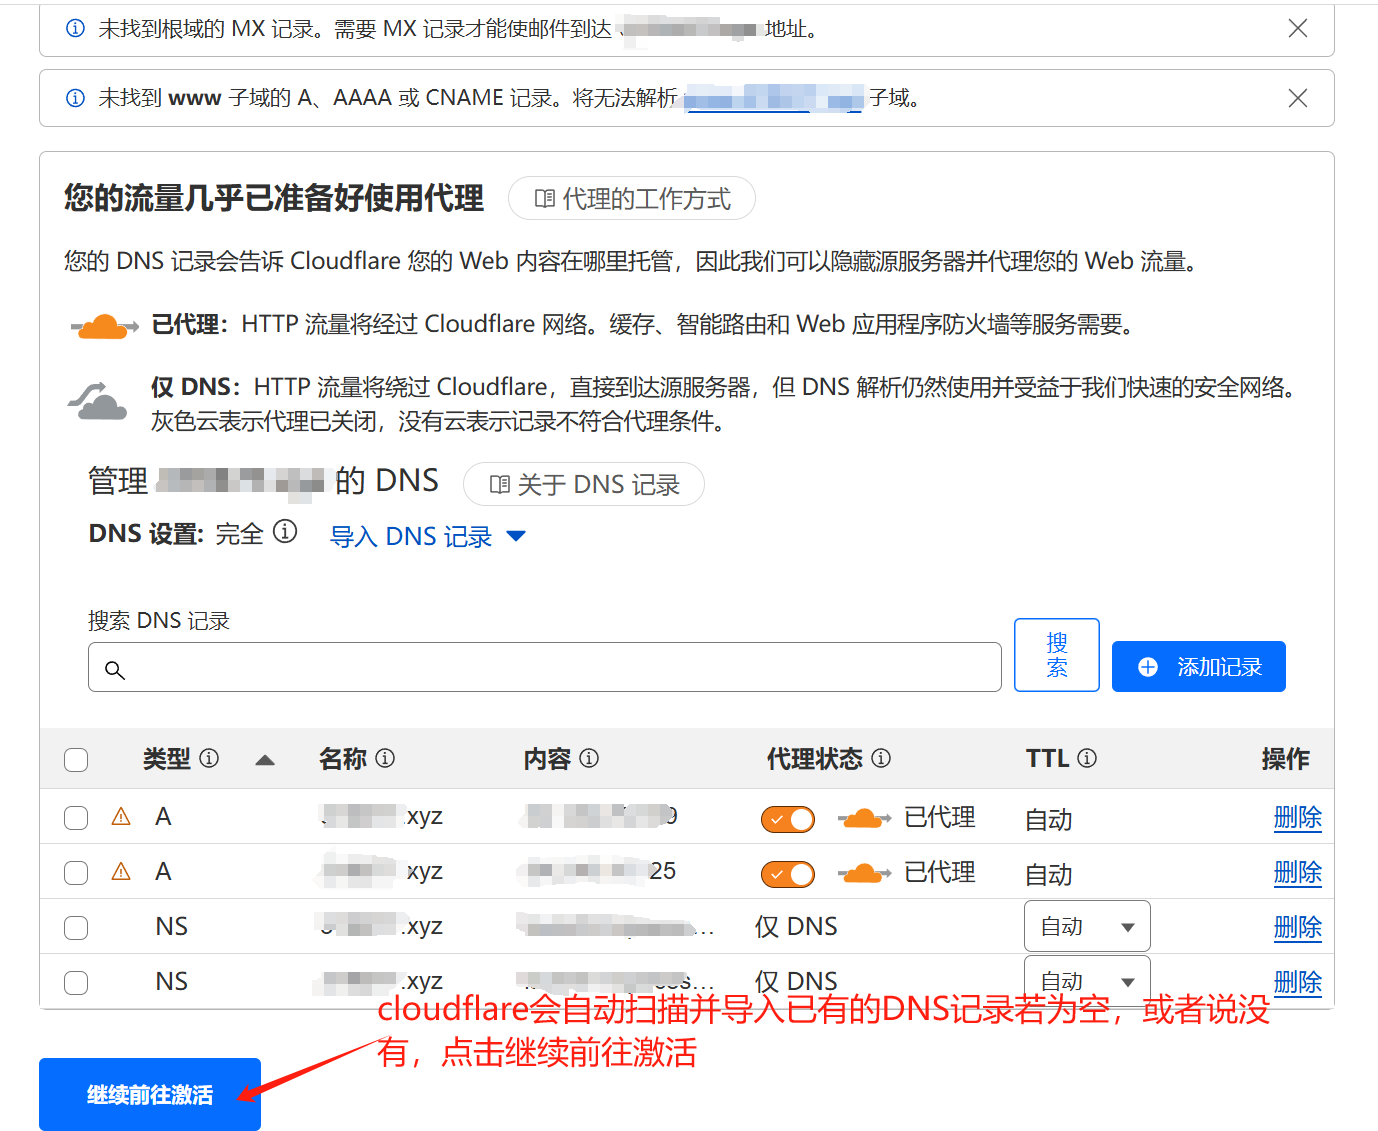1378x1131 pixels.
Task: Dismiss the missing www subdomain notice
Action: (x=1298, y=98)
